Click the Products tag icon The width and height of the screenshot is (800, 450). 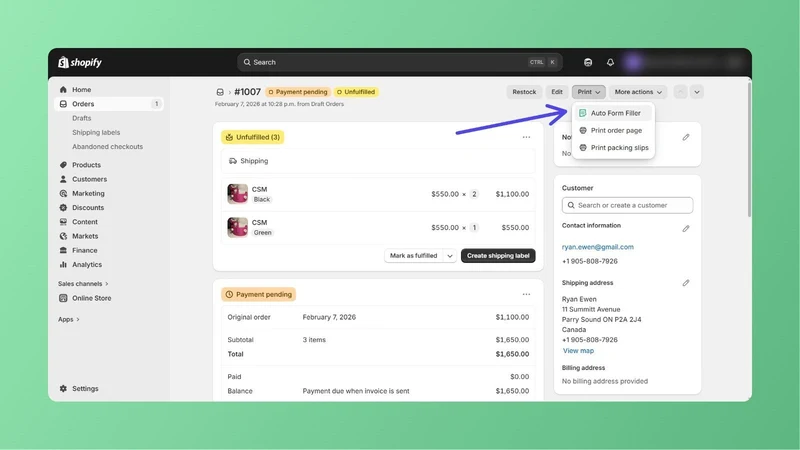(x=63, y=165)
